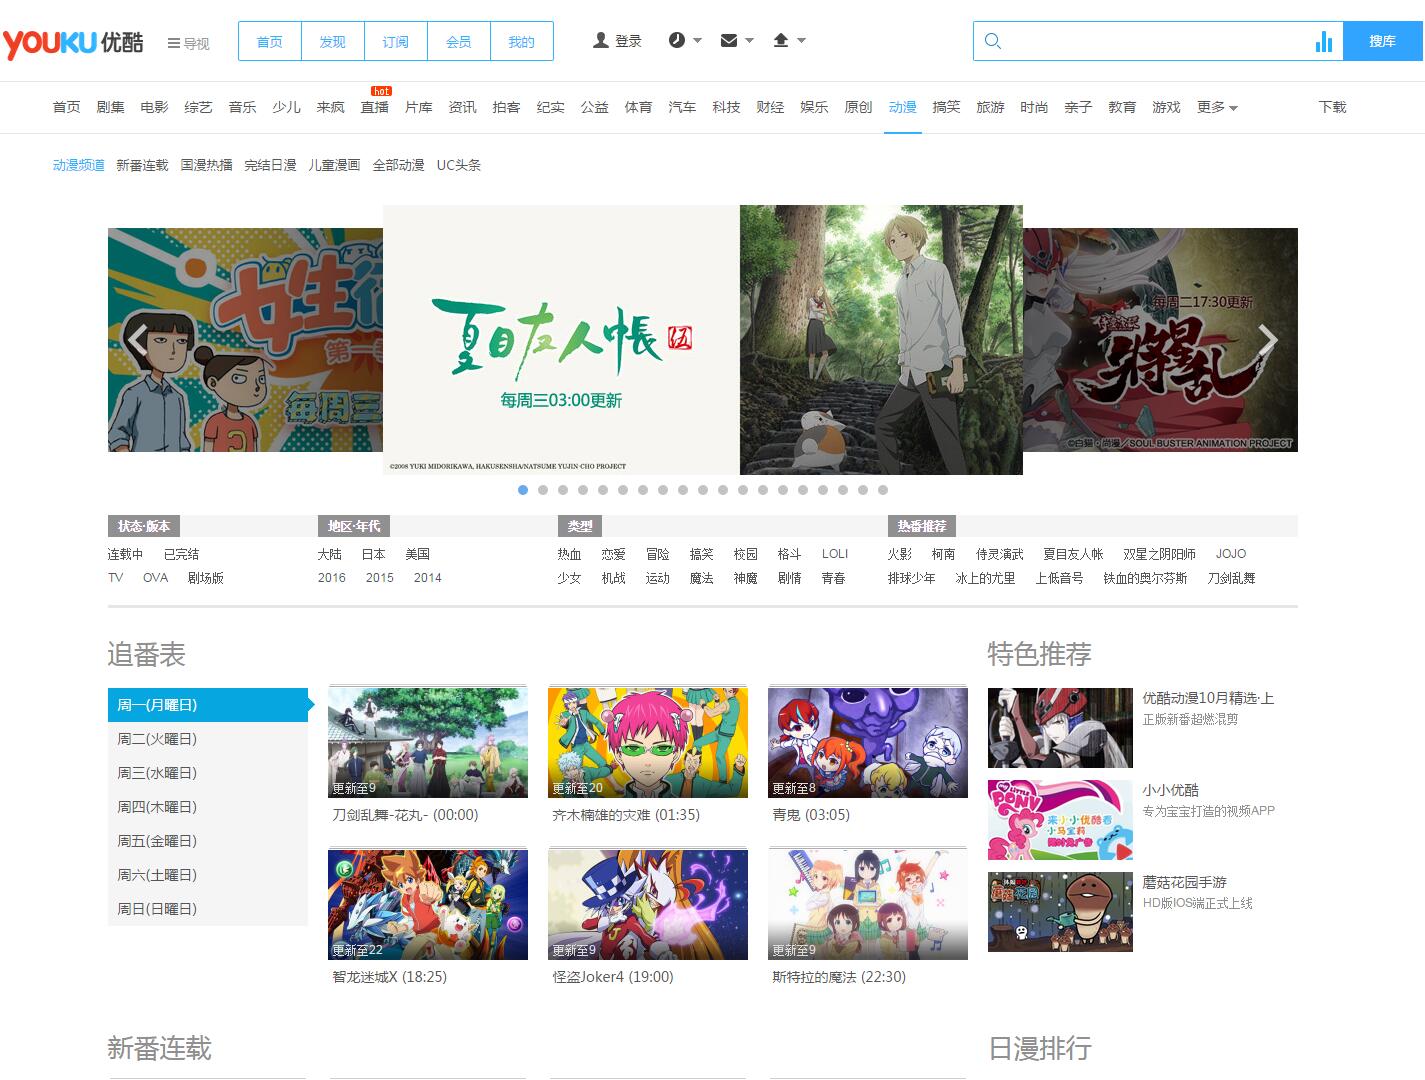Select the 首页 tab in top box

point(270,42)
